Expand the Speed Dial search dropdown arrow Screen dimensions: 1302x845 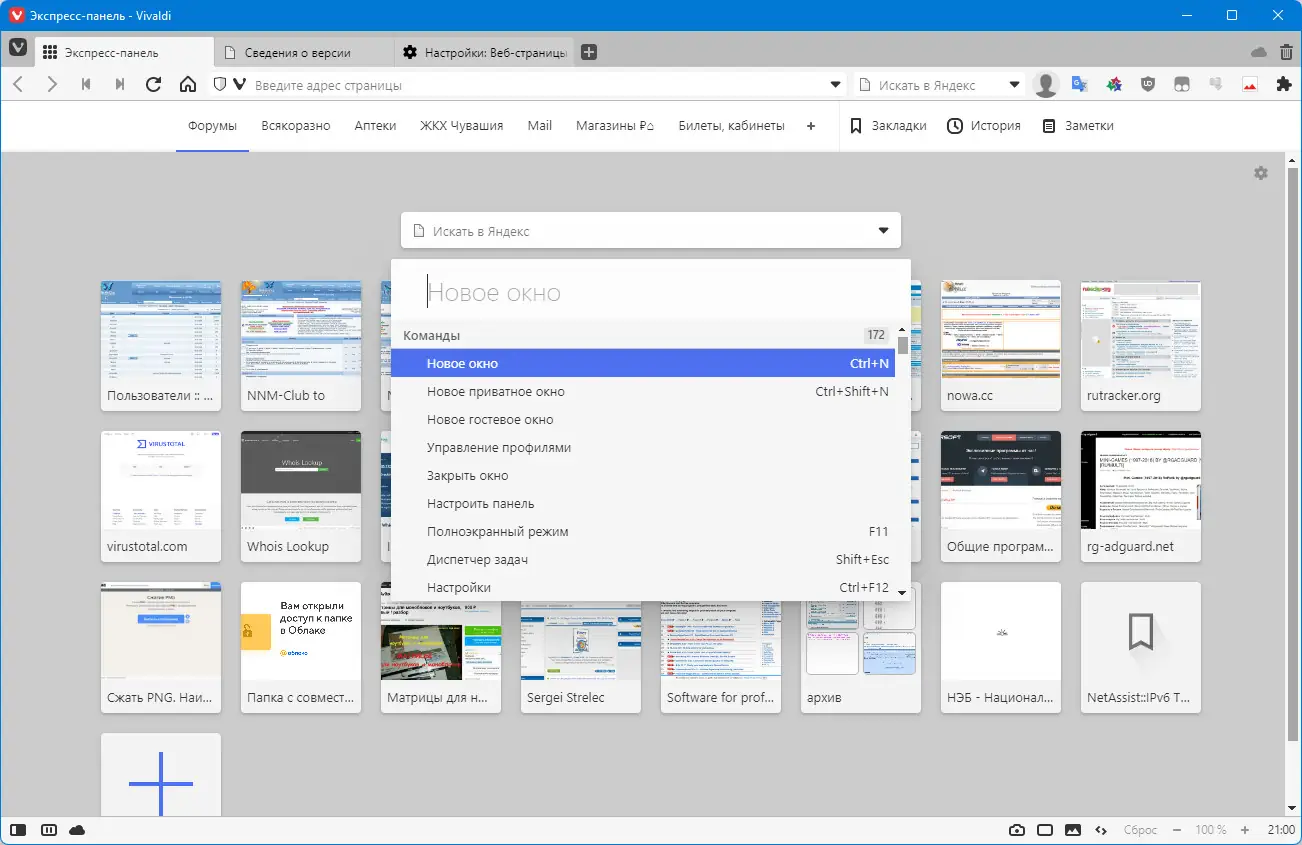[883, 231]
